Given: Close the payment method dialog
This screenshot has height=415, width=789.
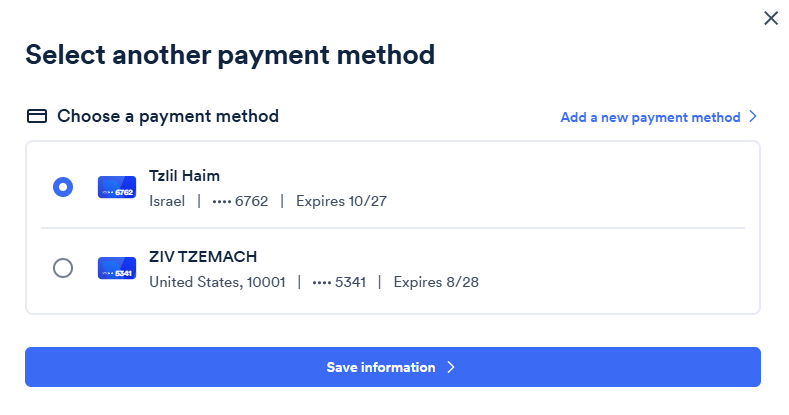Looking at the screenshot, I should tap(770, 18).
